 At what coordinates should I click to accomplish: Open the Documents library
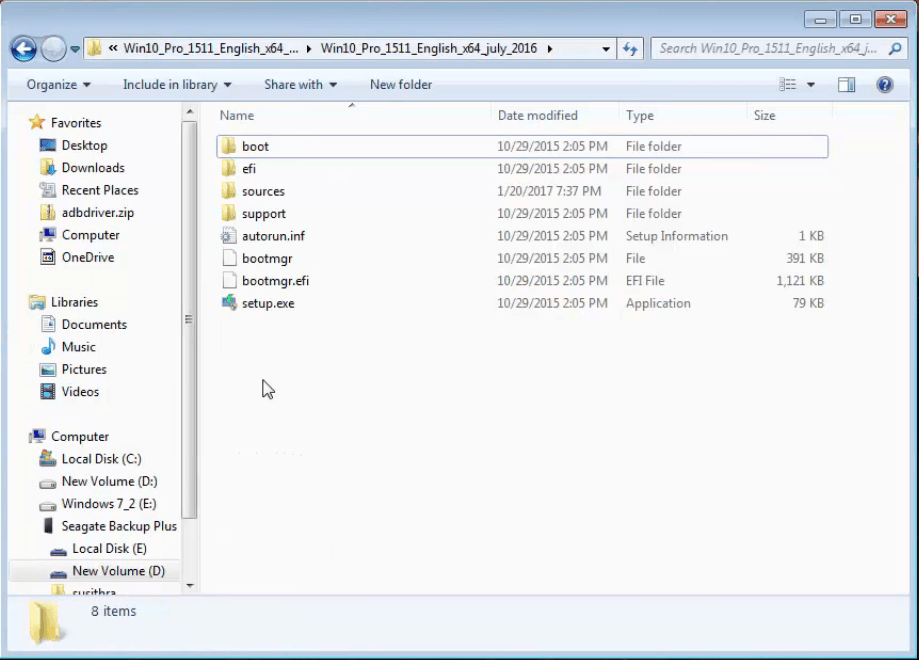tap(94, 325)
